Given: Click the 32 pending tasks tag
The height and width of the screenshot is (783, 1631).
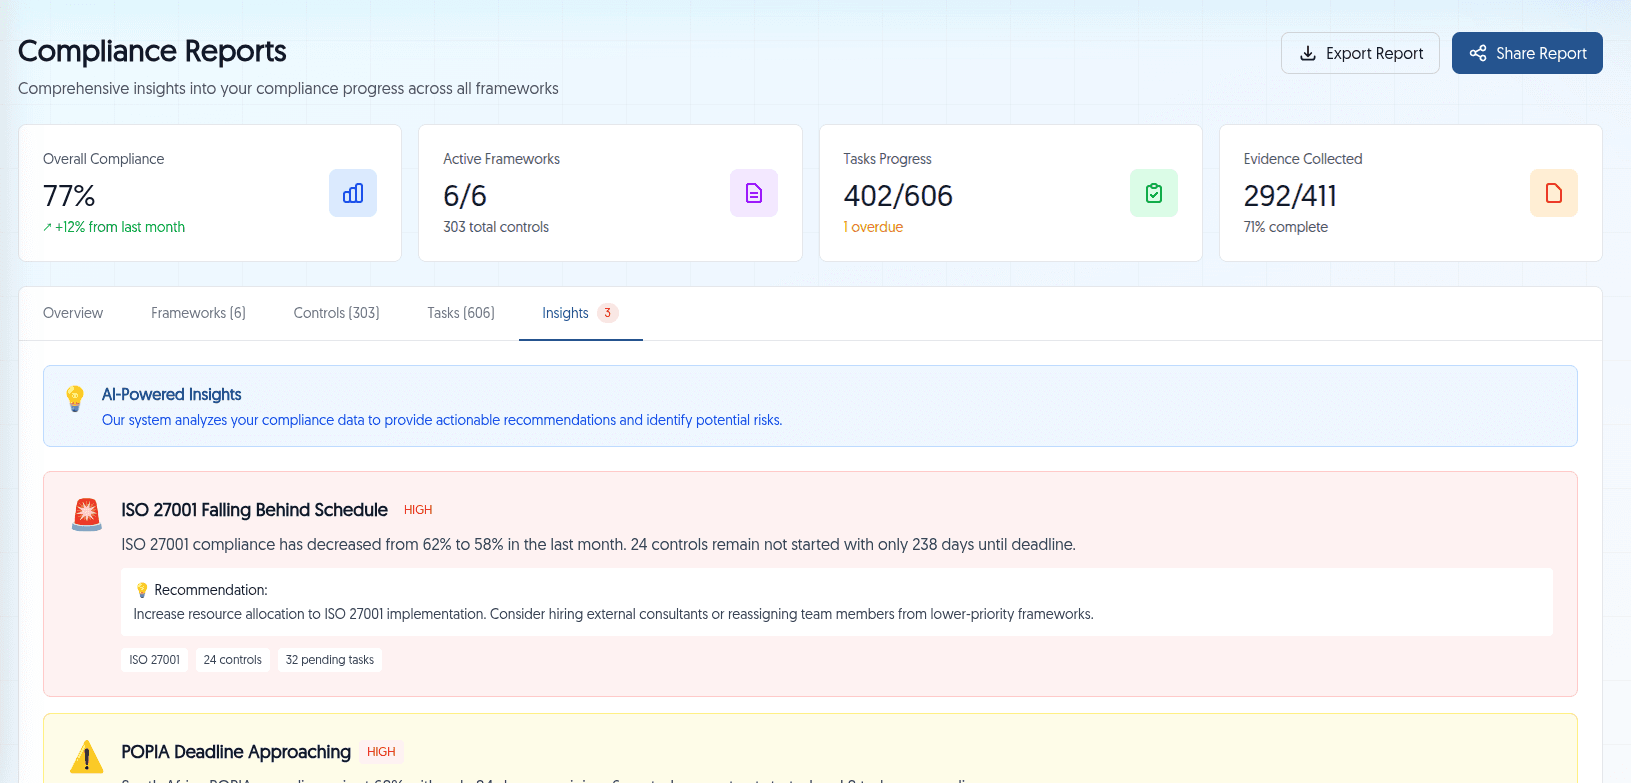Looking at the screenshot, I should (x=329, y=660).
